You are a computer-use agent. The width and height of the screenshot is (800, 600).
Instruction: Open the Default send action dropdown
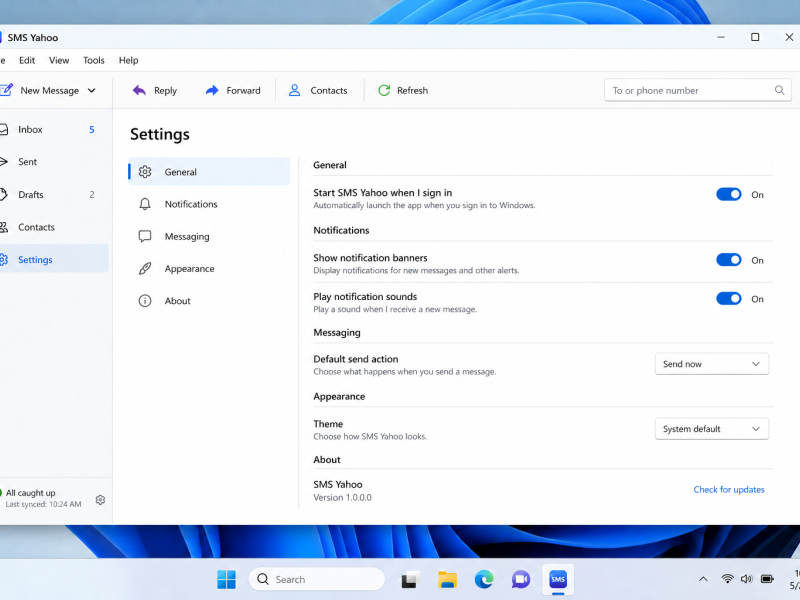pyautogui.click(x=712, y=364)
